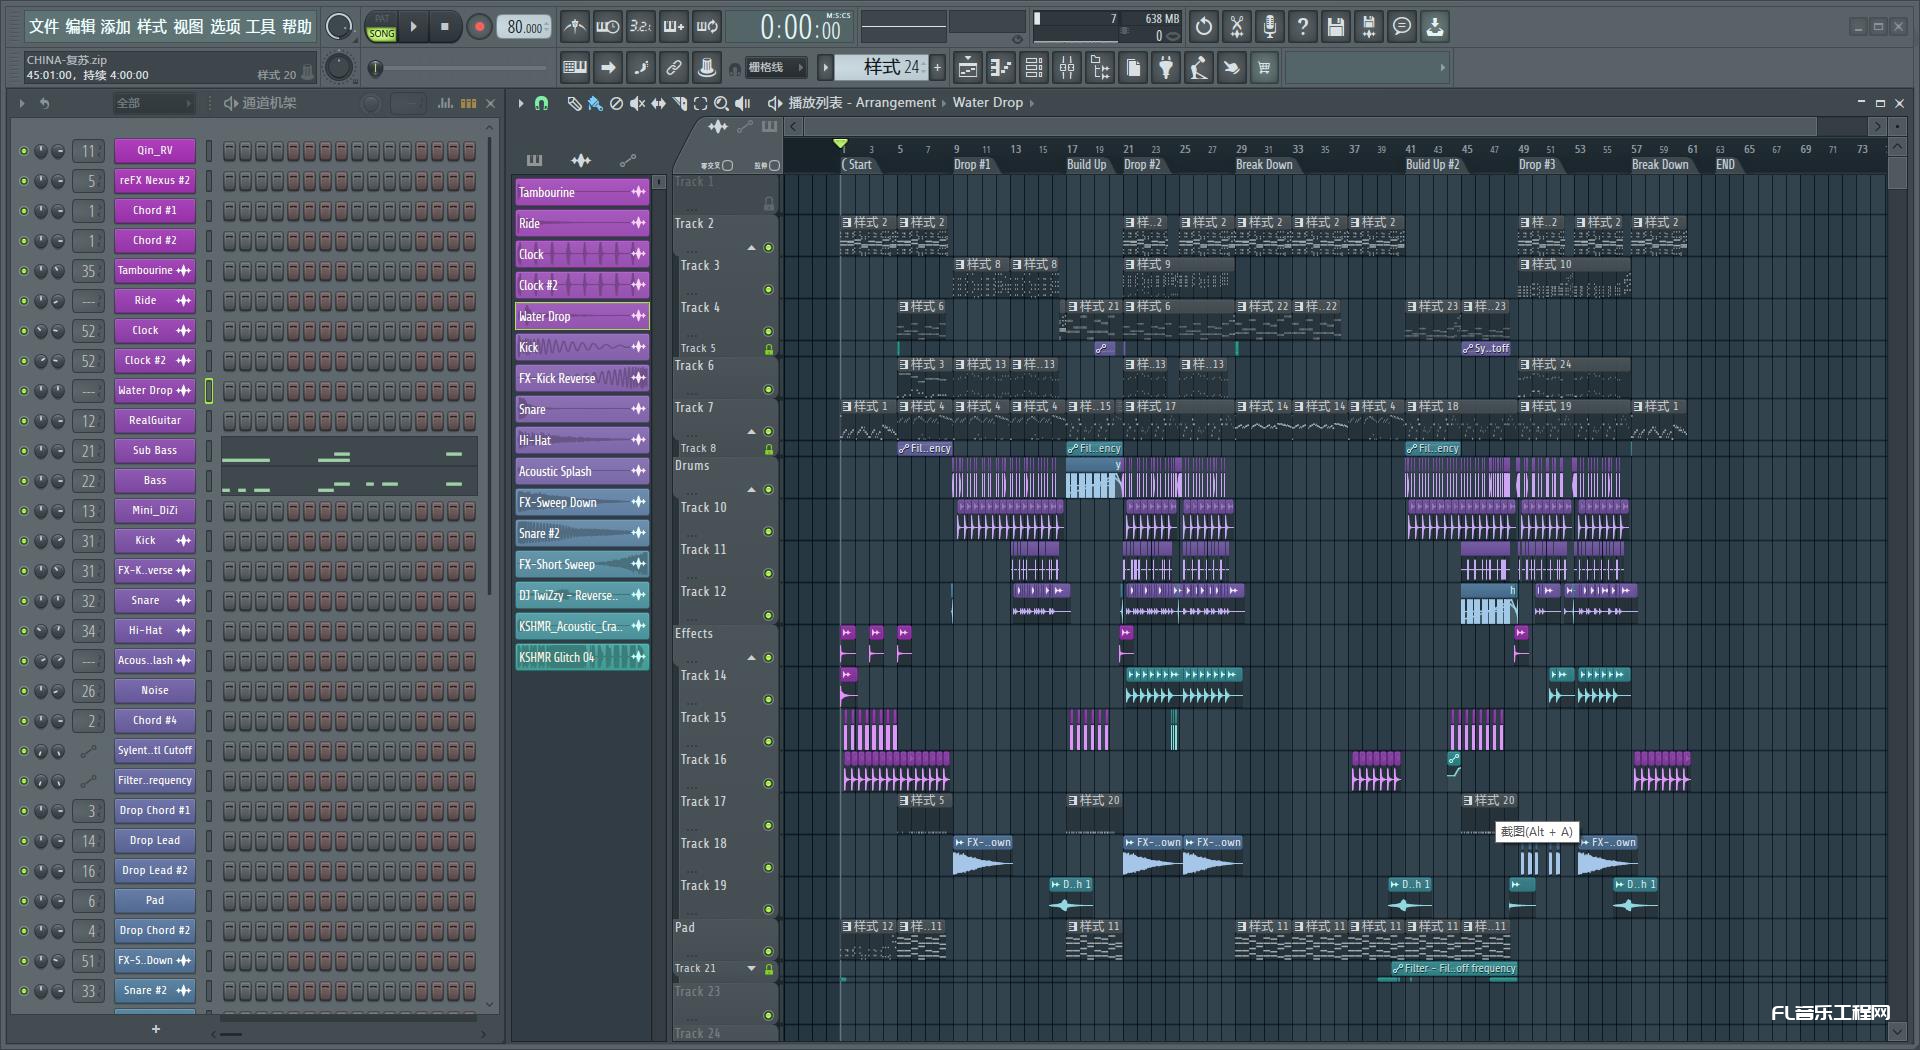The height and width of the screenshot is (1050, 1920).
Task: Toggle the countdown before recording icon
Action: pos(640,27)
